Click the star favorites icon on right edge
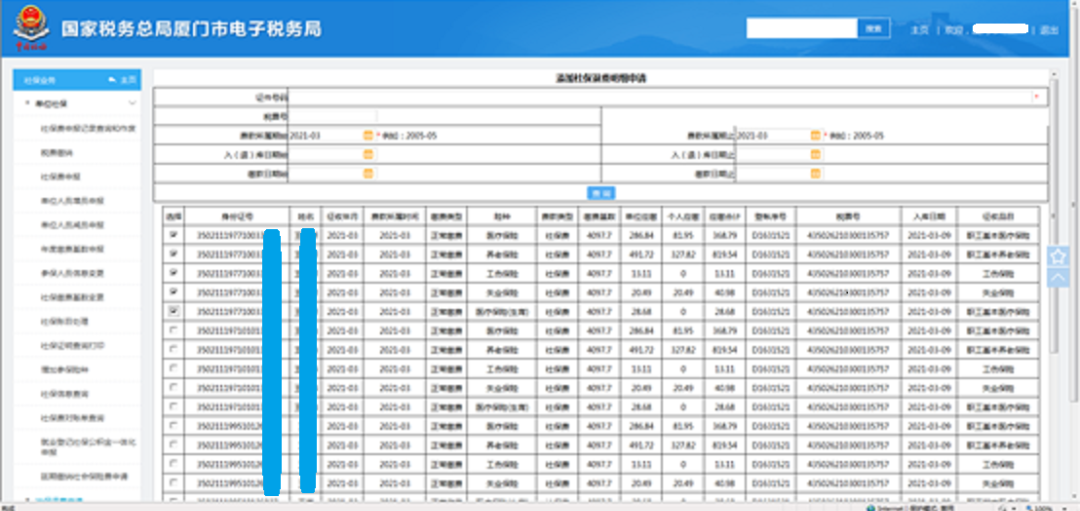Image resolution: width=1080 pixels, height=511 pixels. click(x=1058, y=256)
